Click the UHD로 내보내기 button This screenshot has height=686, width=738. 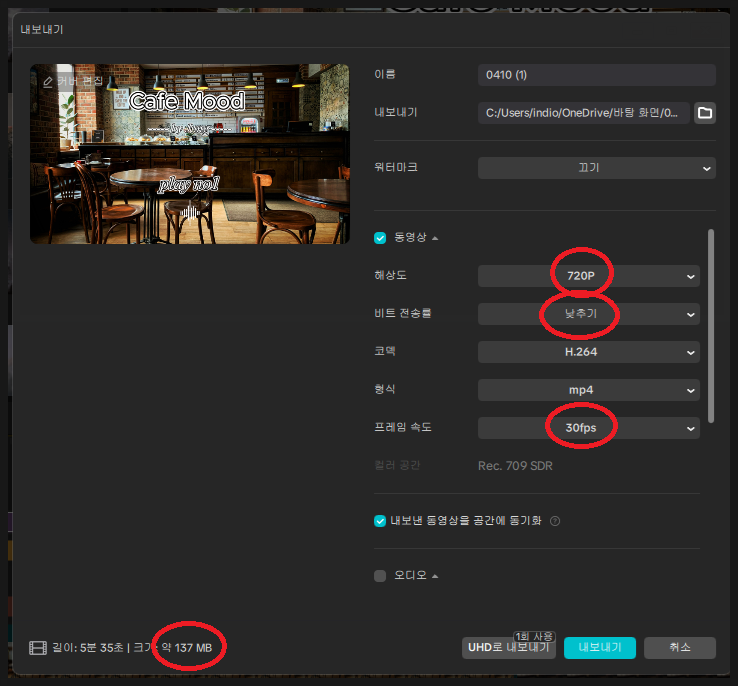508,648
